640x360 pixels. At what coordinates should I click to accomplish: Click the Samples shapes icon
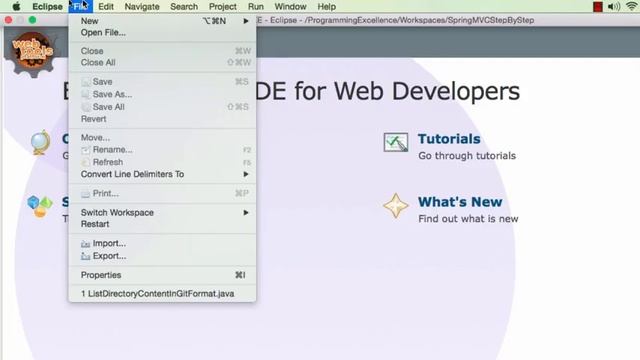click(40, 206)
